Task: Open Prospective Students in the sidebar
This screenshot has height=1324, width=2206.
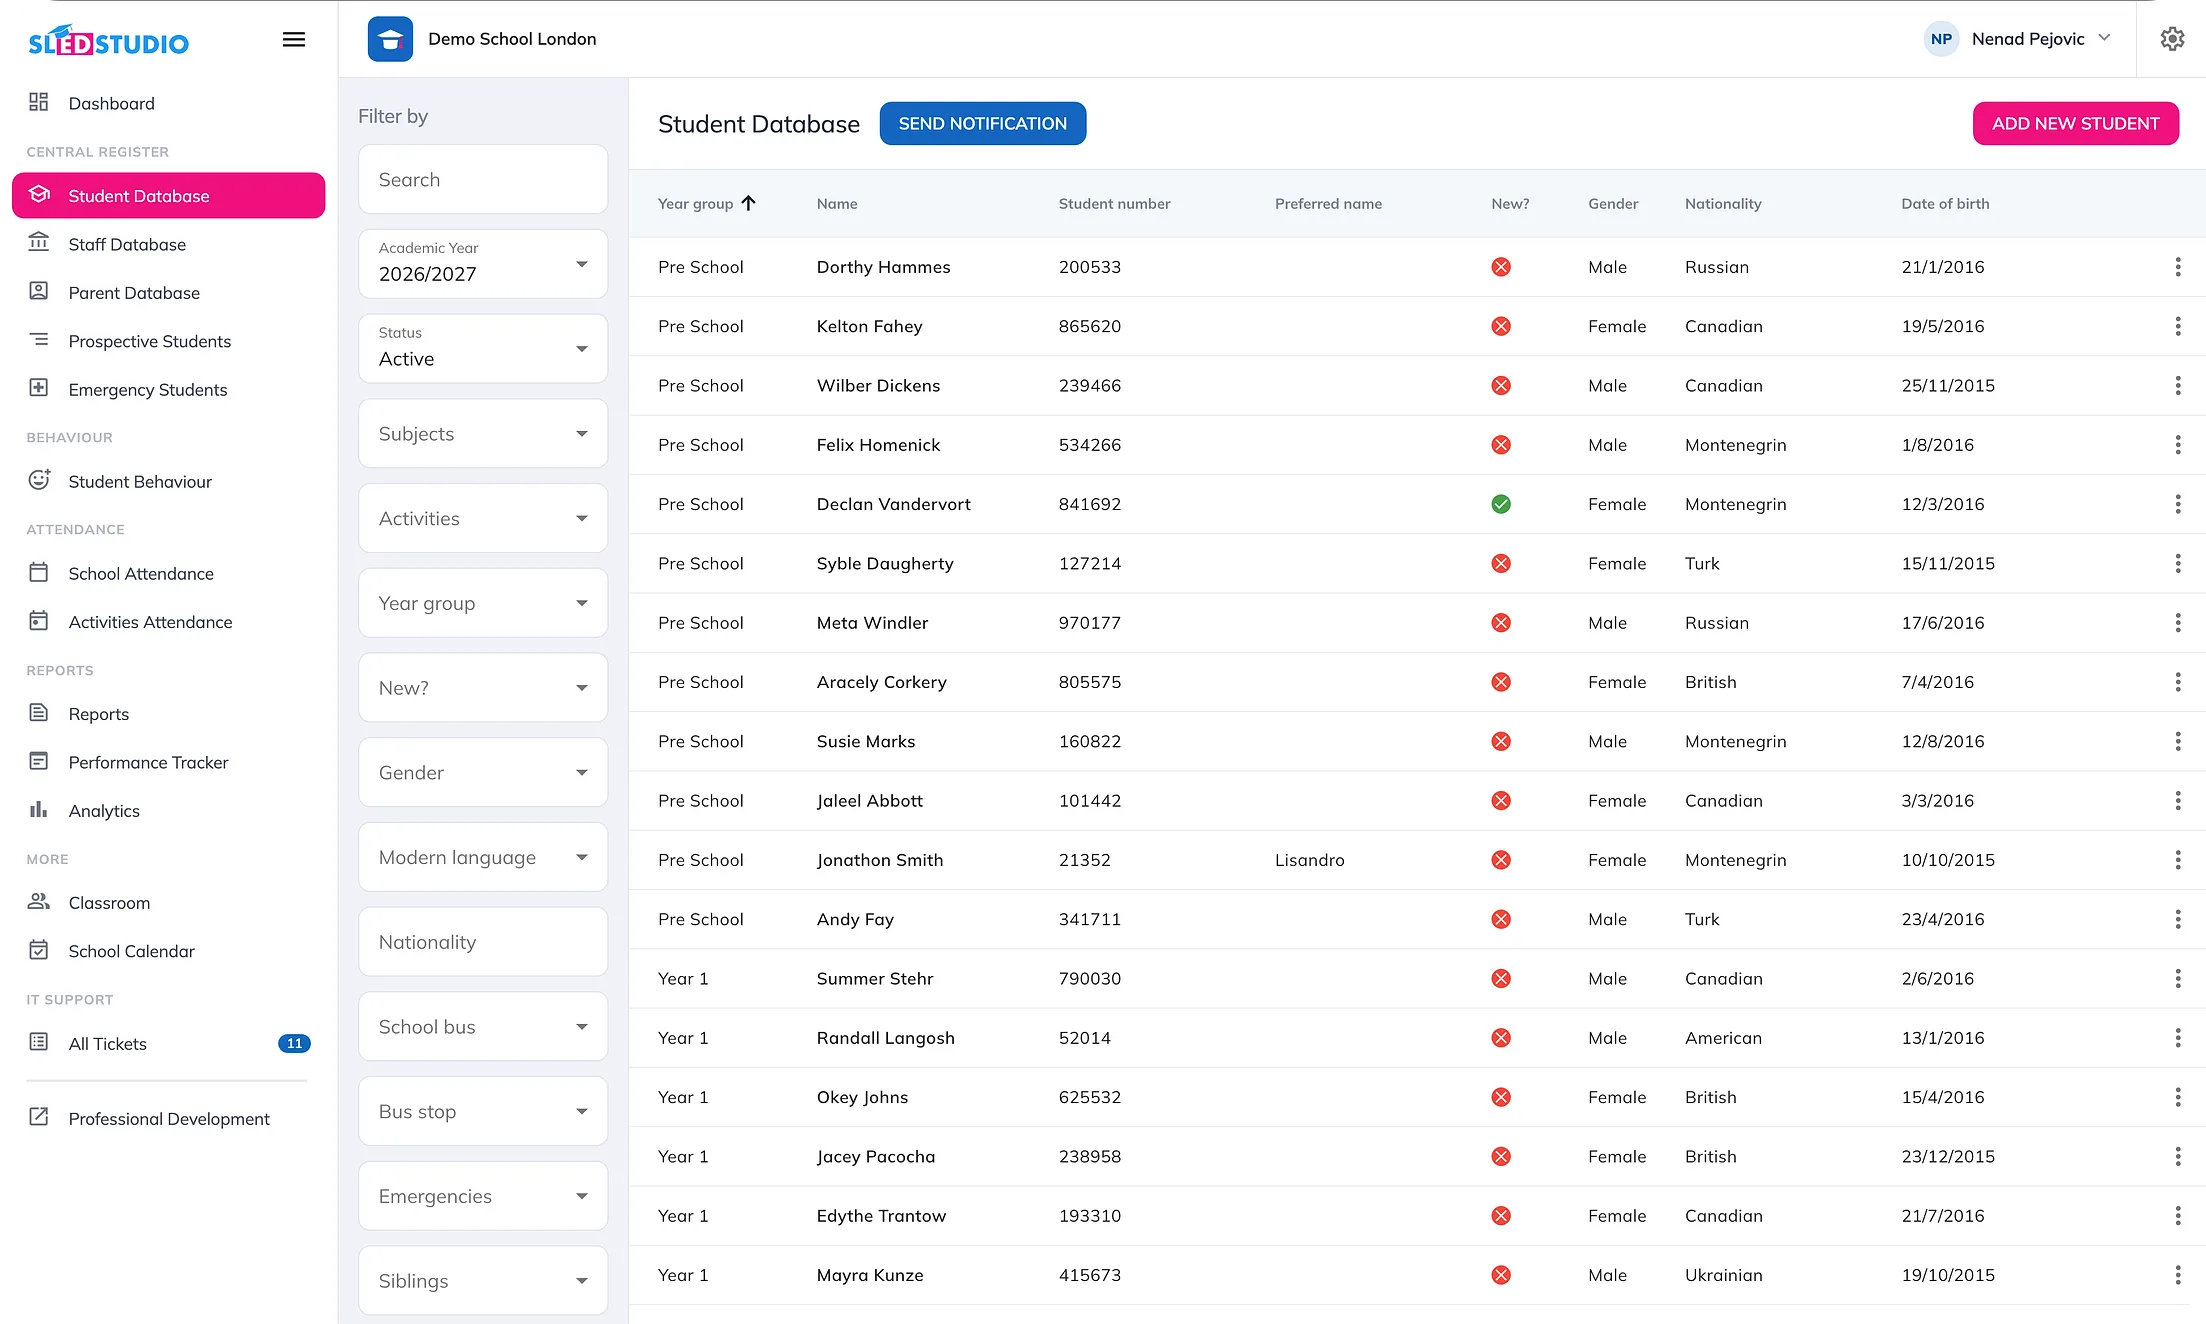Action: (x=168, y=341)
